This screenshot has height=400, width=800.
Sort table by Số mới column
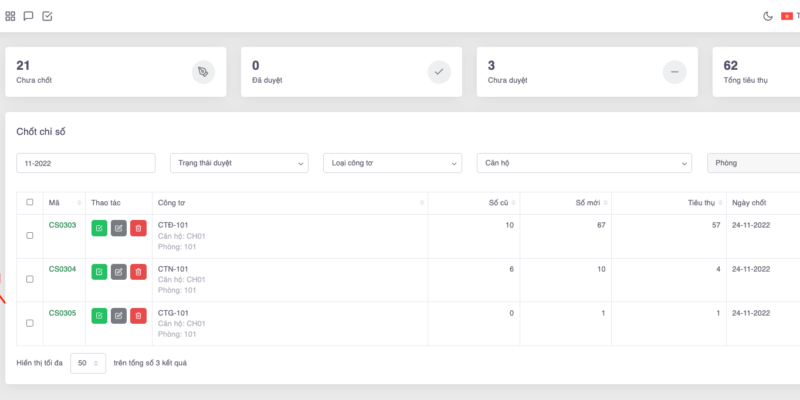point(567,202)
